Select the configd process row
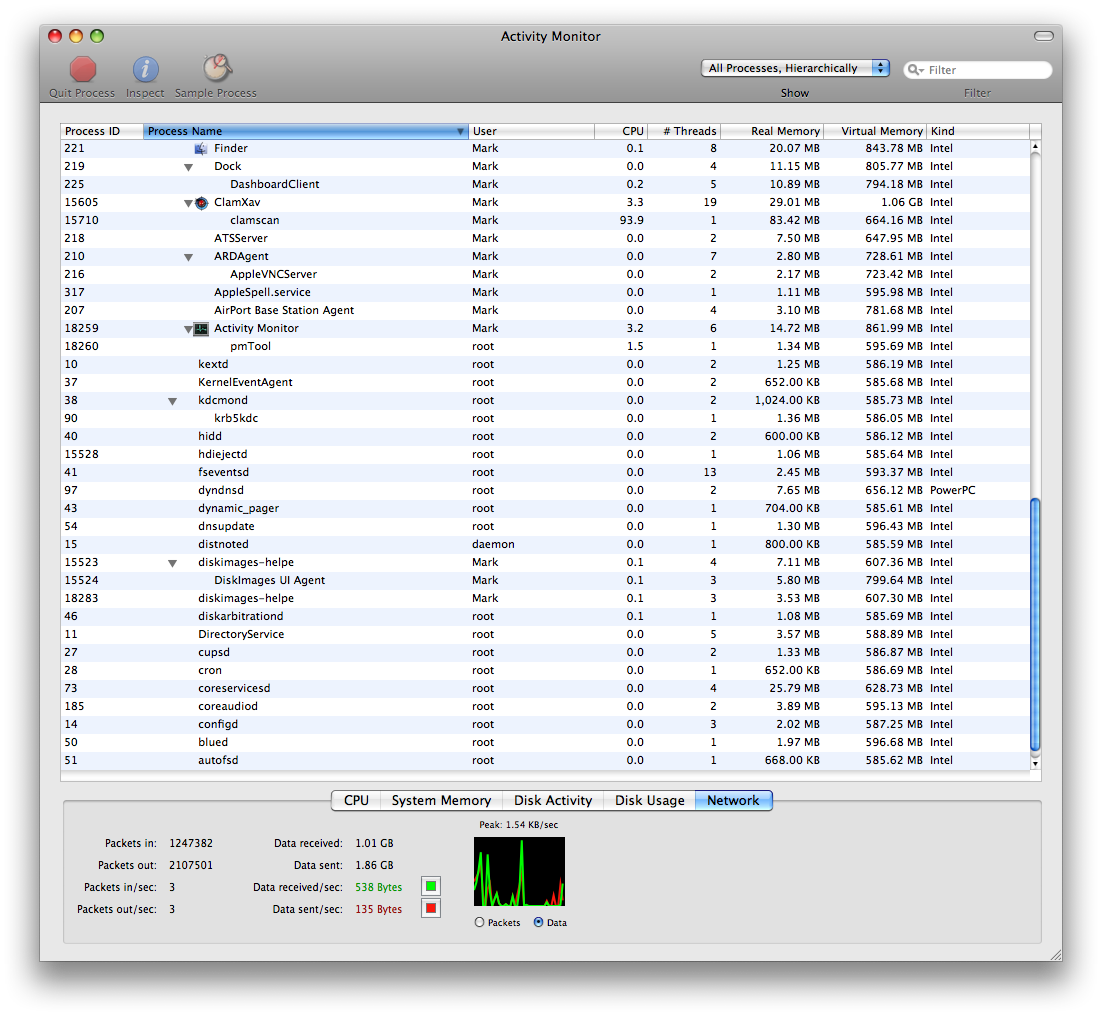The width and height of the screenshot is (1102, 1016). coord(545,724)
